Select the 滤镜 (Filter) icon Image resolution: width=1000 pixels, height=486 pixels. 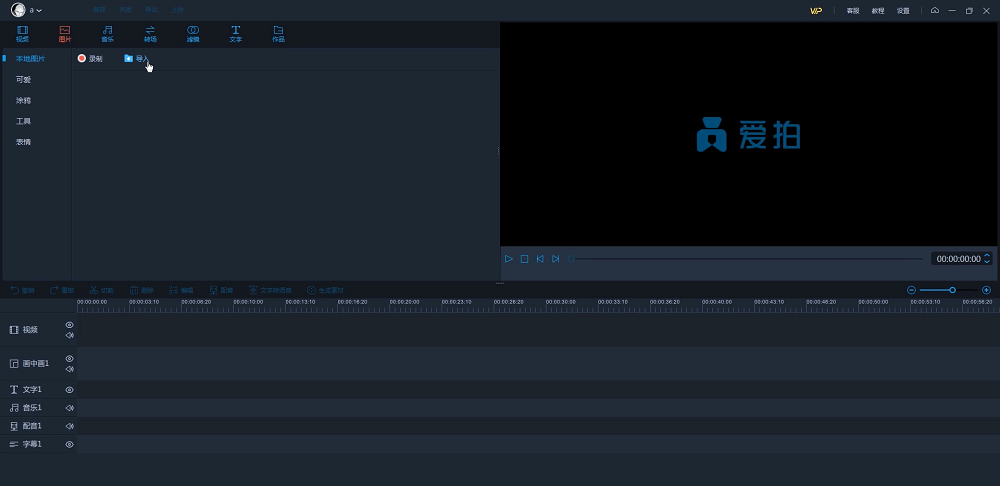193,34
